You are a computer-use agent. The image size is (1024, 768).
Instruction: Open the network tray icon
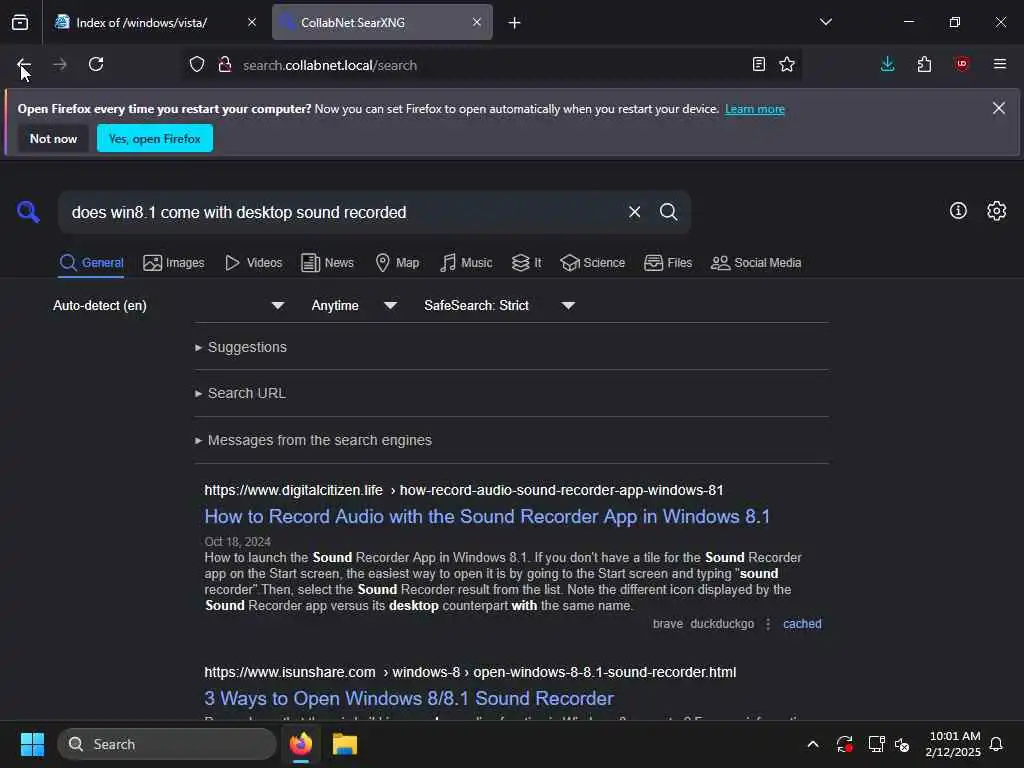click(876, 744)
